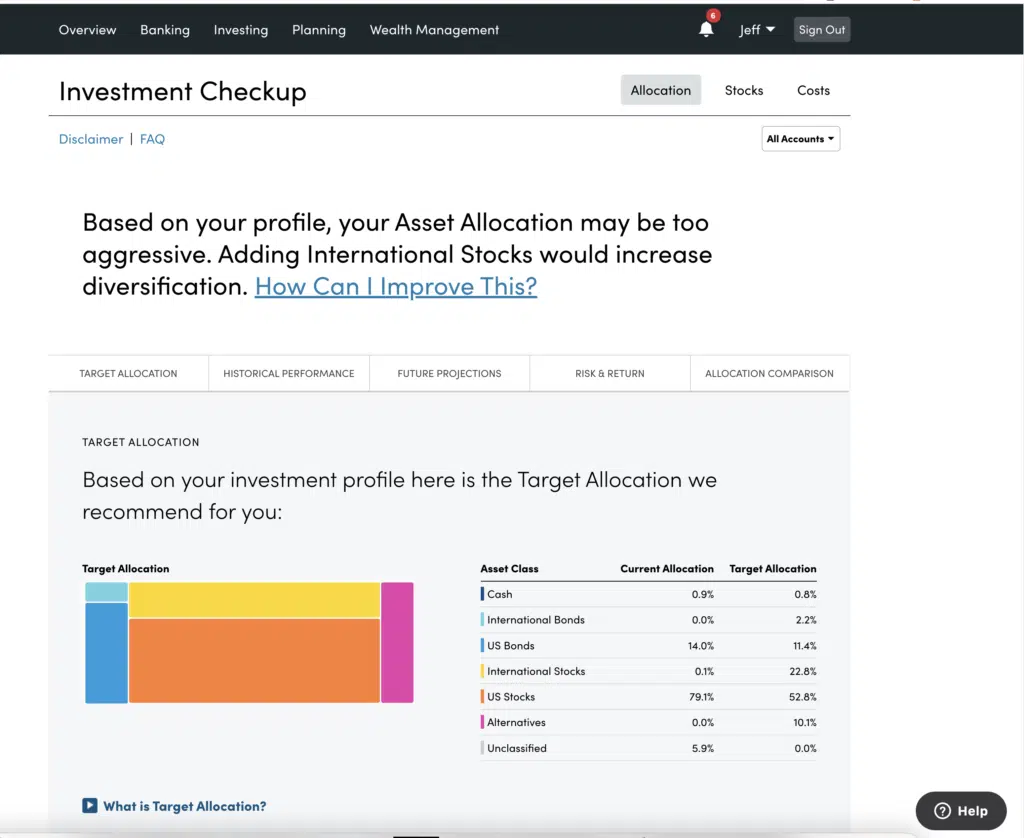Open the Disclaimer link
The width and height of the screenshot is (1024, 838).
coord(91,139)
